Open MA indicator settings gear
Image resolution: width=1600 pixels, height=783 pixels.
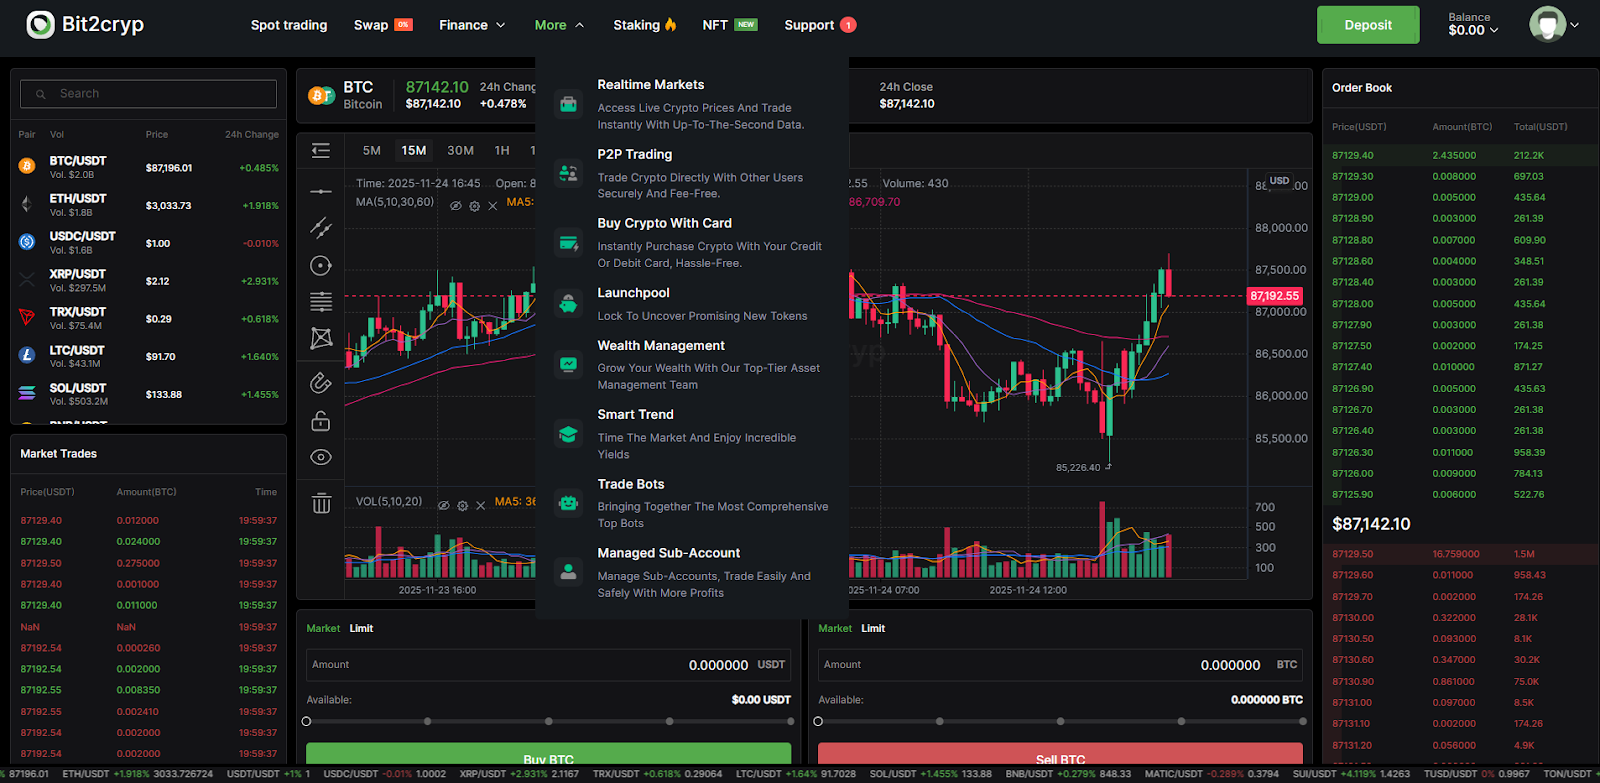coord(475,206)
